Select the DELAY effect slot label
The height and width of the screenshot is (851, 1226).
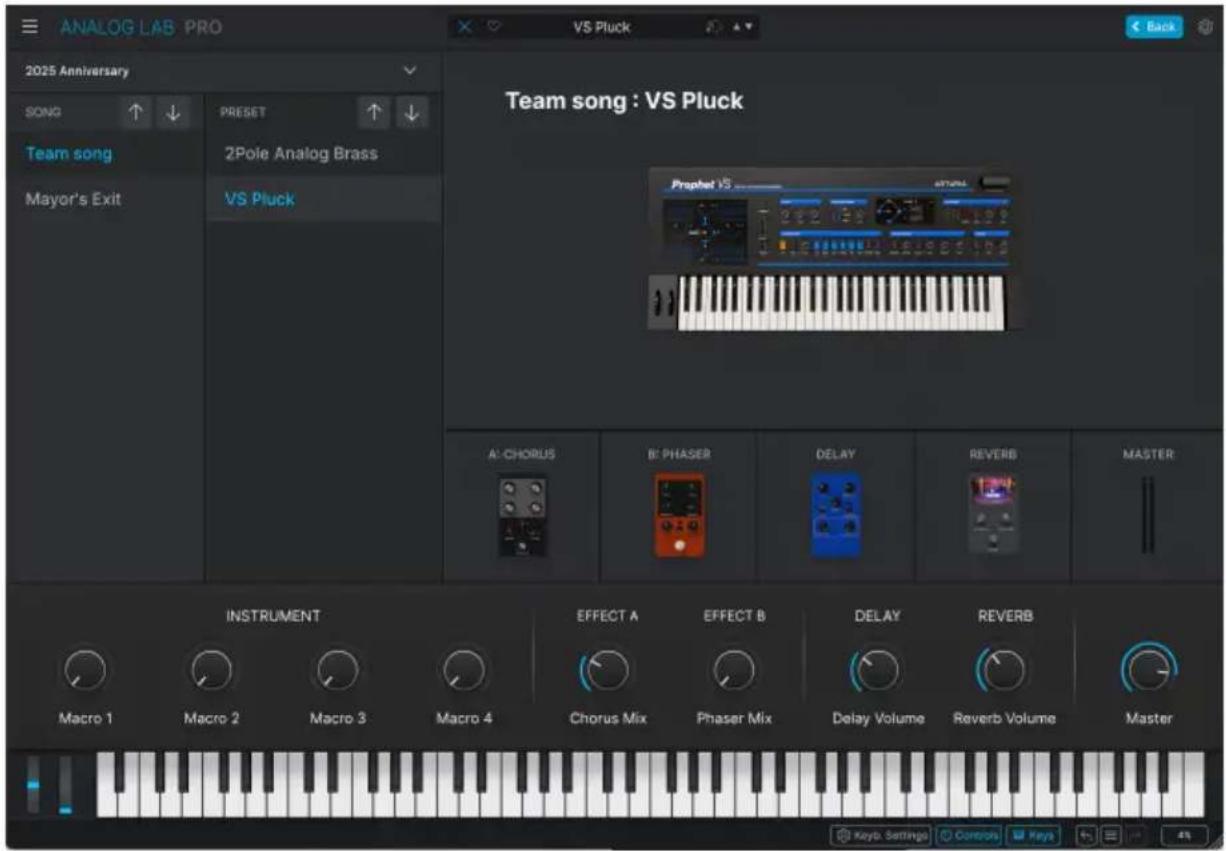[x=835, y=454]
